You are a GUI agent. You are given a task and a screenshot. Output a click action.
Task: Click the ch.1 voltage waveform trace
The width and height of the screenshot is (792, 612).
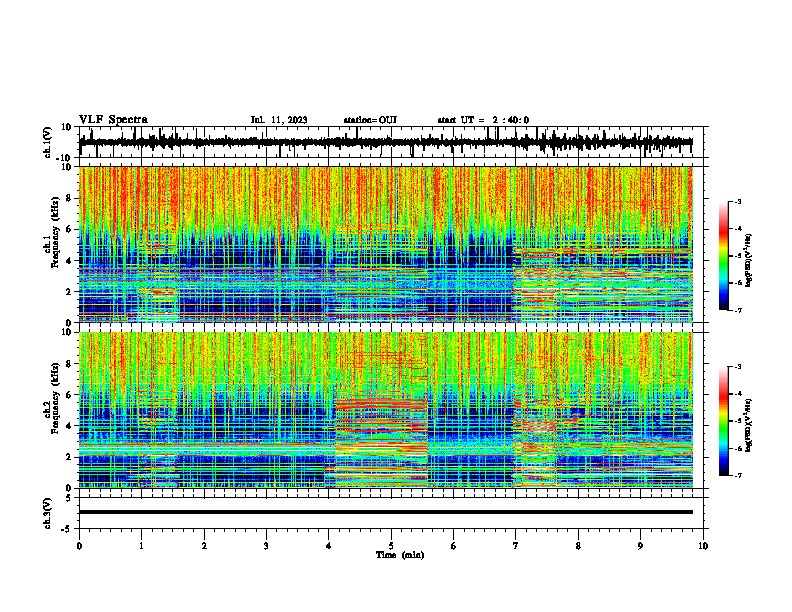click(x=386, y=142)
